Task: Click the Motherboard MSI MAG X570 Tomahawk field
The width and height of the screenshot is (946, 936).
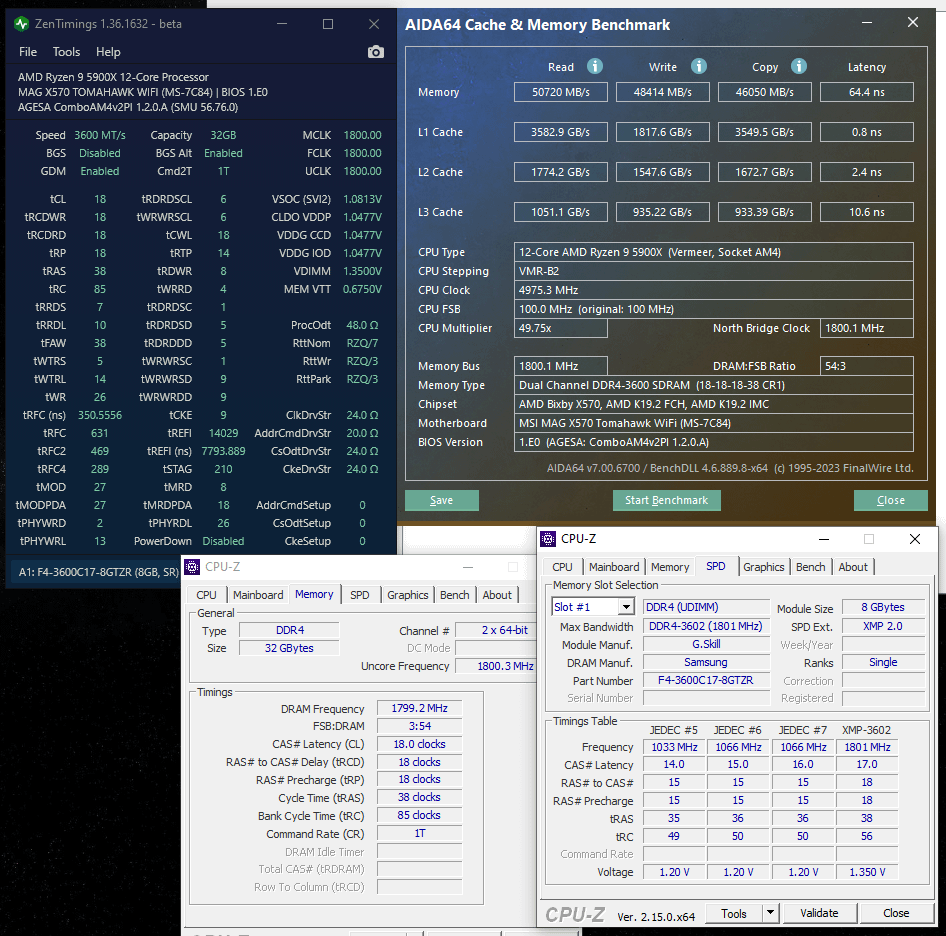Action: tap(714, 423)
